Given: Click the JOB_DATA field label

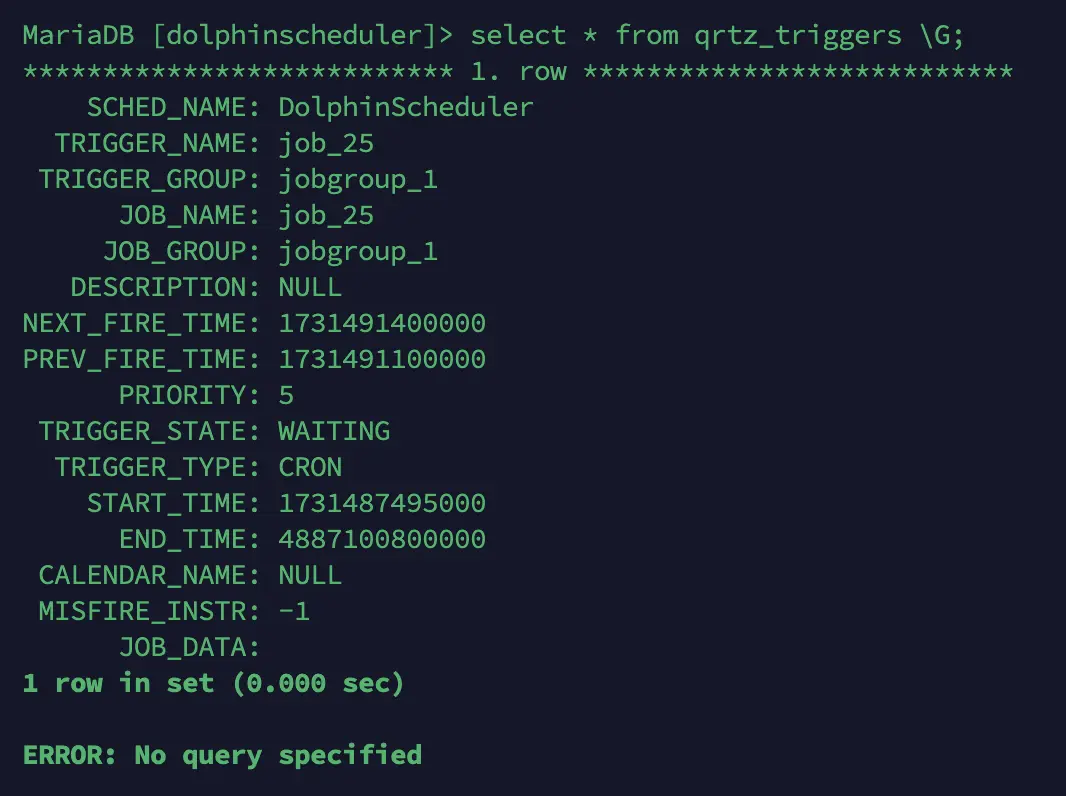Looking at the screenshot, I should tap(190, 647).
